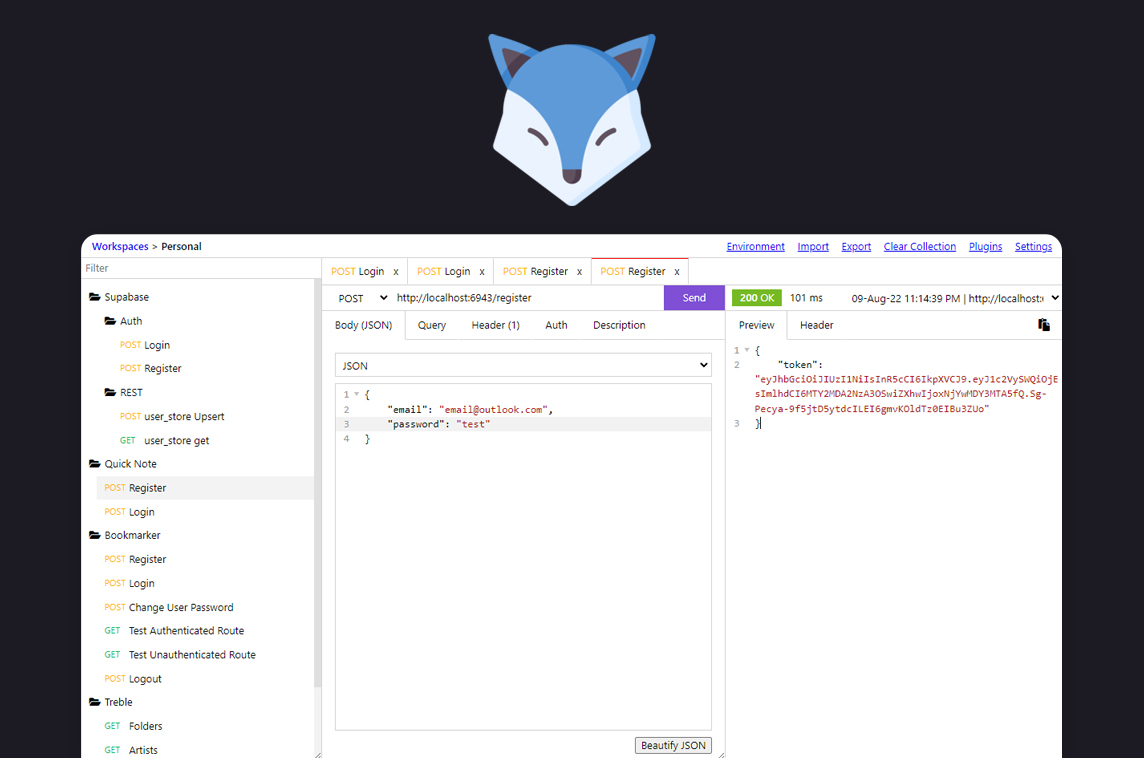The width and height of the screenshot is (1144, 758).
Task: Click the sidebar vertical scrollbar
Action: (317, 484)
